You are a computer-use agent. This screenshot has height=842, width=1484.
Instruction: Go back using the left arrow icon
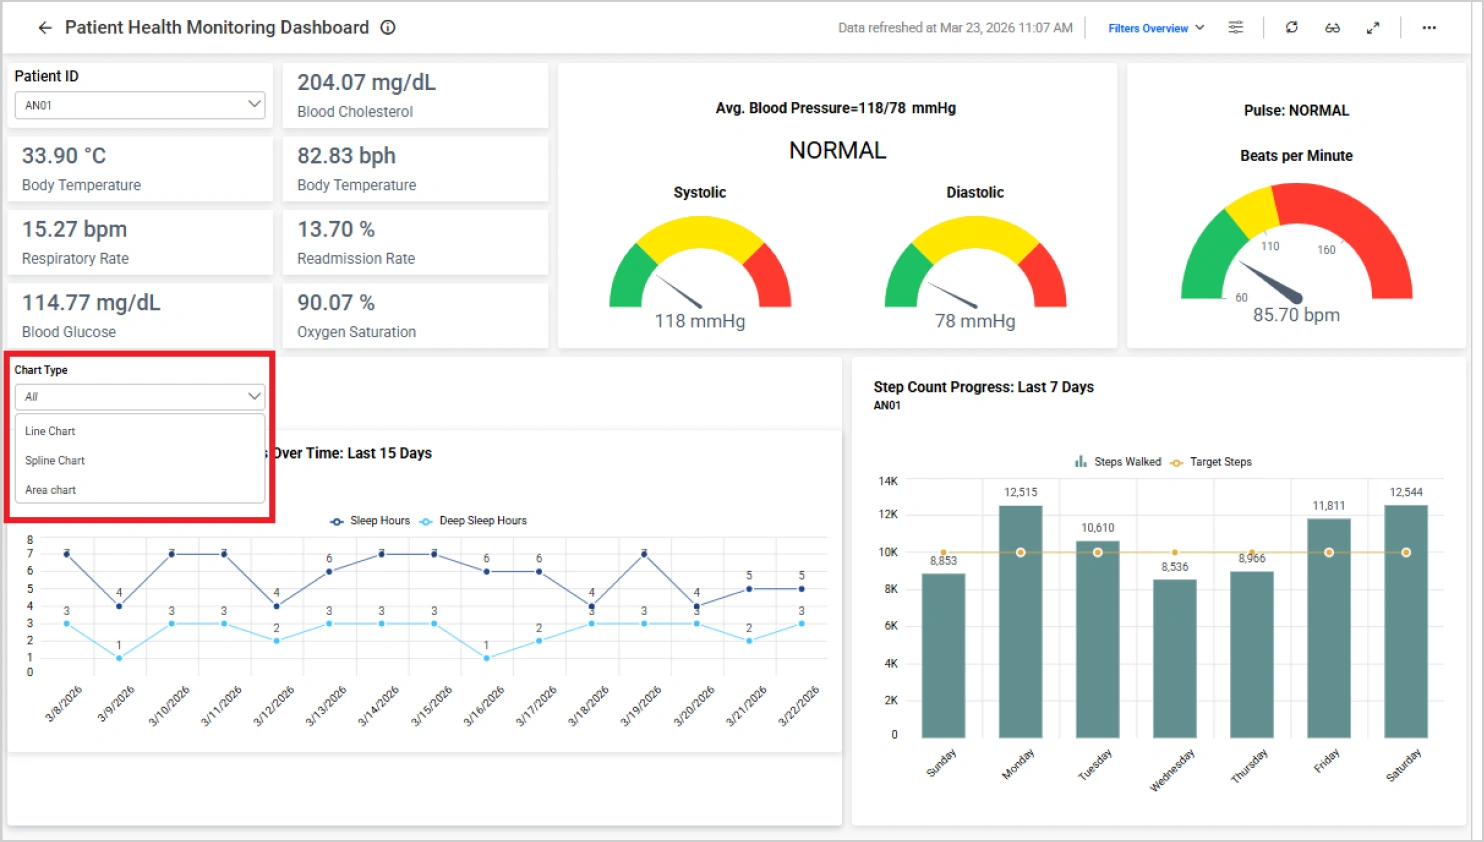pos(45,28)
